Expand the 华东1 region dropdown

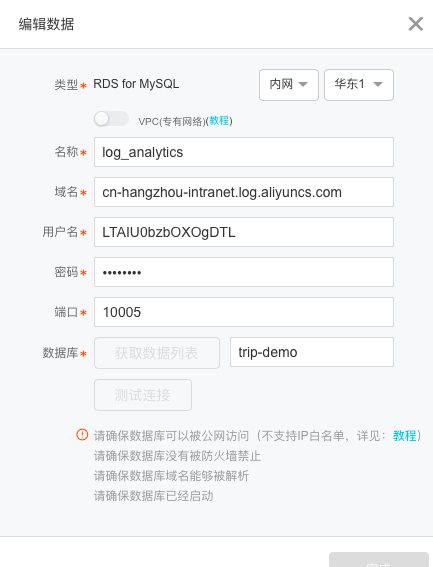(x=358, y=85)
